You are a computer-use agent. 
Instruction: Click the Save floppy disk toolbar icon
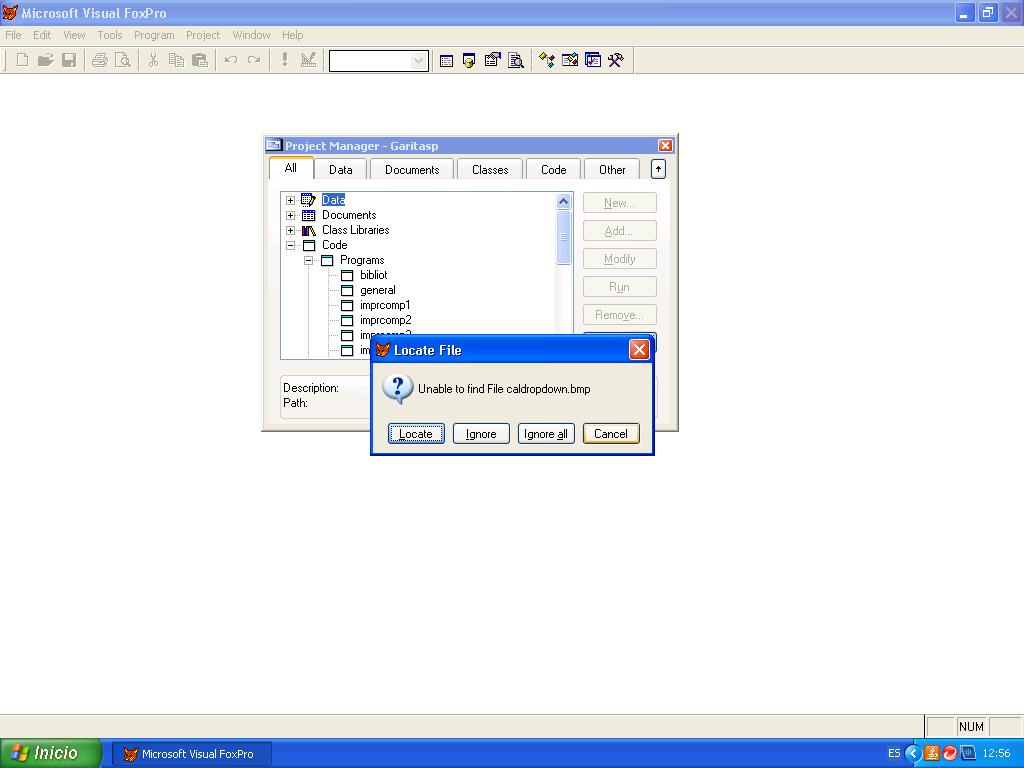(69, 60)
